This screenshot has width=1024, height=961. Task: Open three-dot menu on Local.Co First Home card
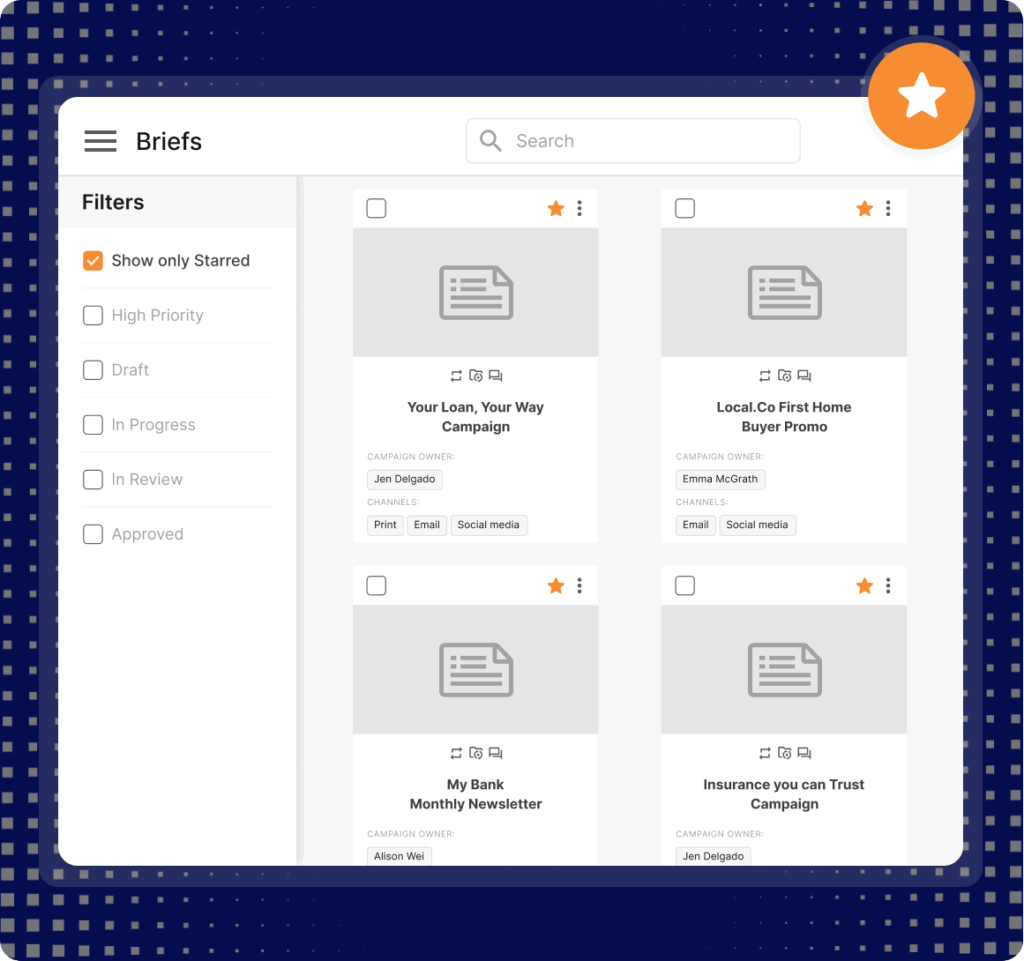click(888, 208)
